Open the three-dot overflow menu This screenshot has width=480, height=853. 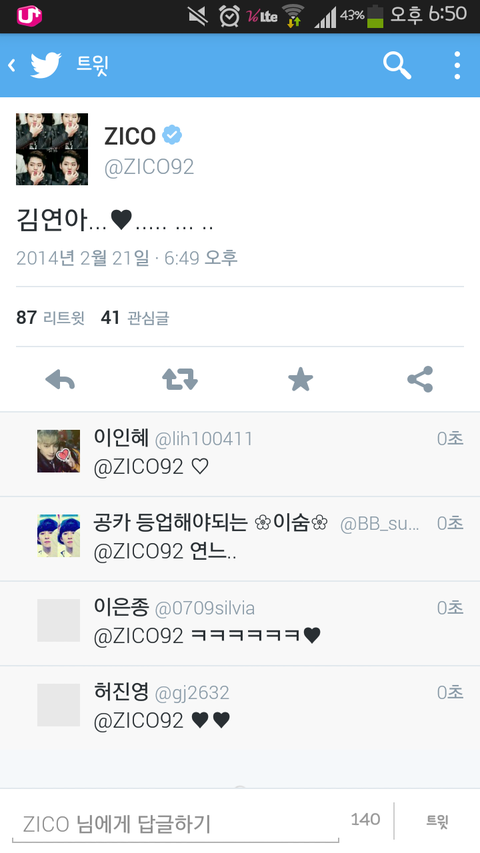click(x=457, y=65)
